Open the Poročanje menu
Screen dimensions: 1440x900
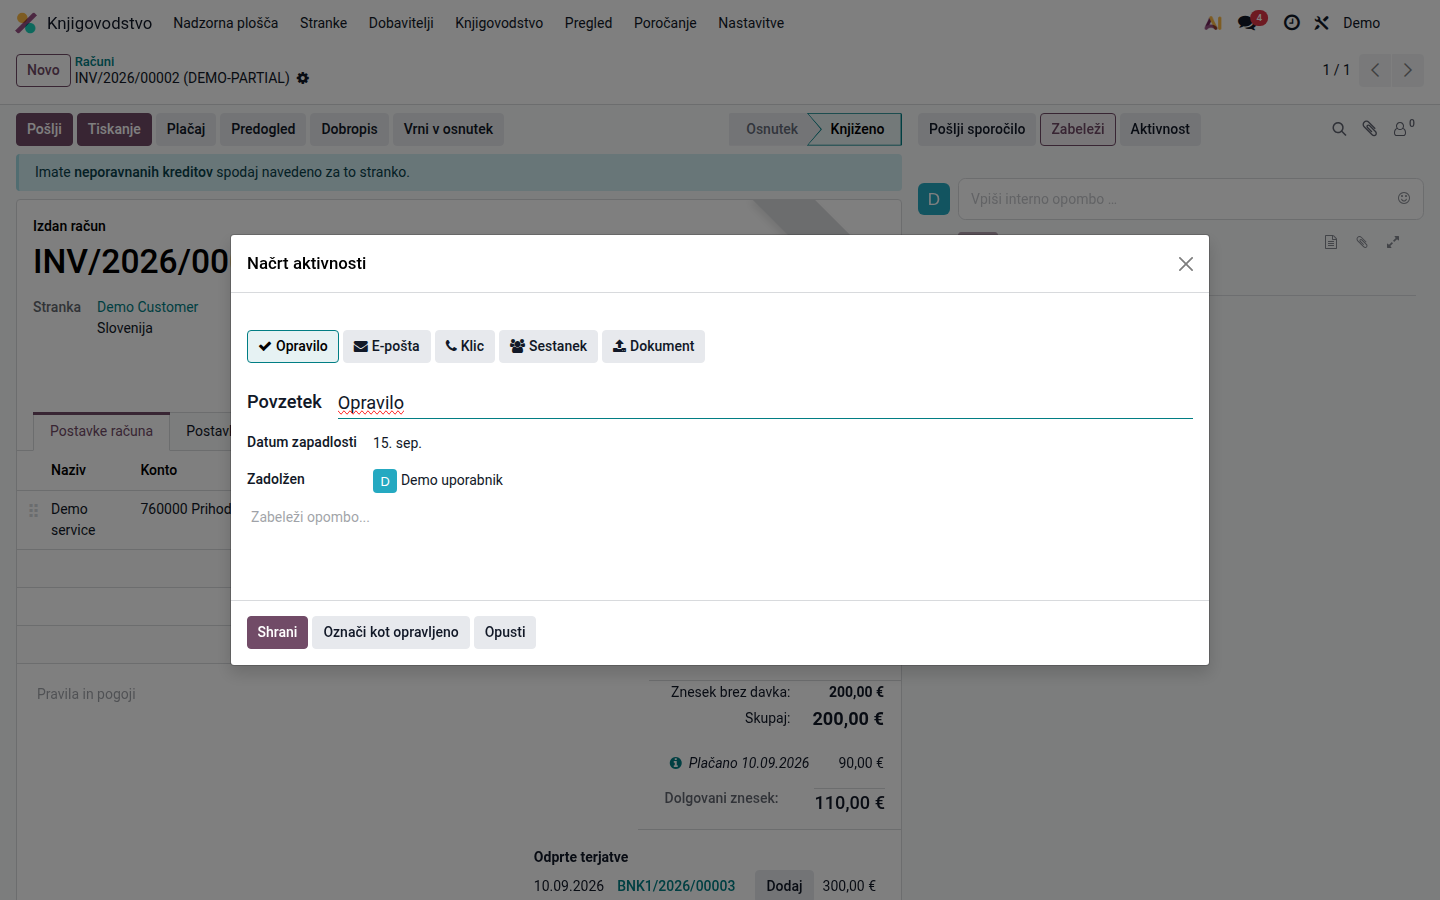pyautogui.click(x=665, y=23)
